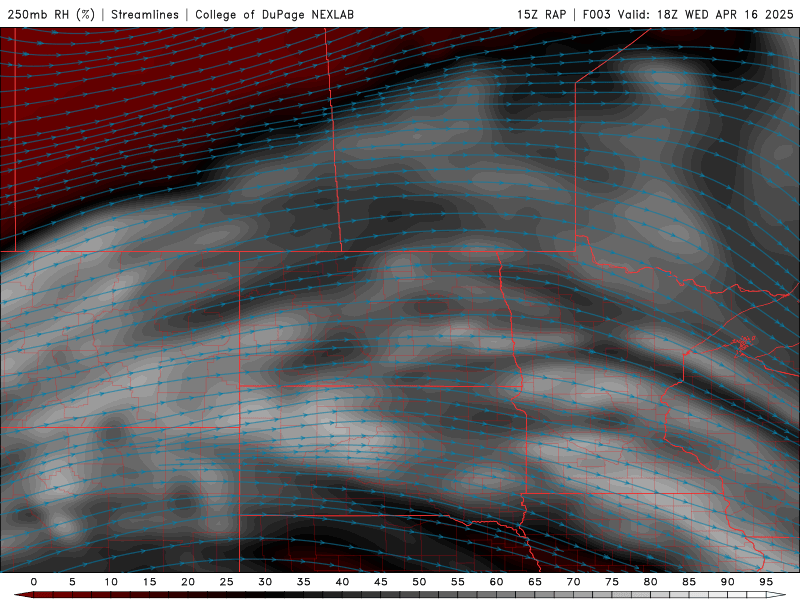
Task: Click the colorbar label '35'
Action: coord(304,582)
